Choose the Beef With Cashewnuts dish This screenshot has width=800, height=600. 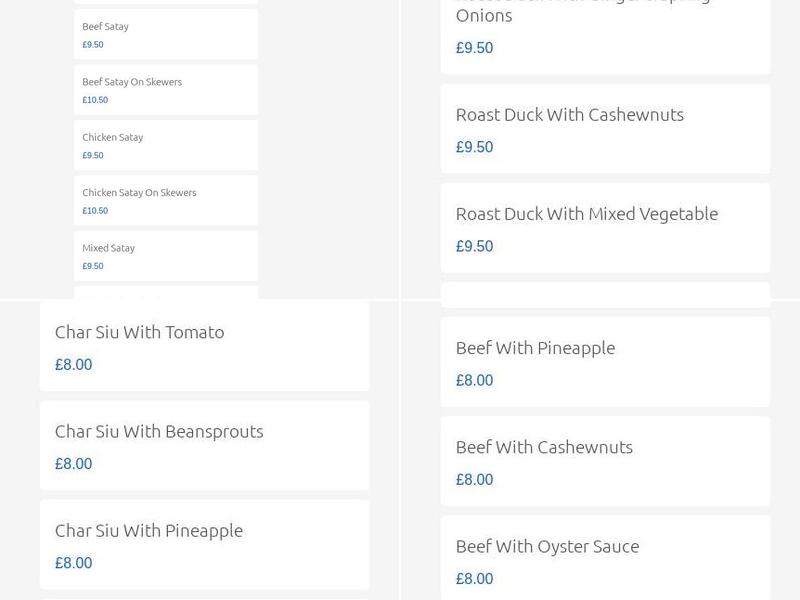coord(544,447)
